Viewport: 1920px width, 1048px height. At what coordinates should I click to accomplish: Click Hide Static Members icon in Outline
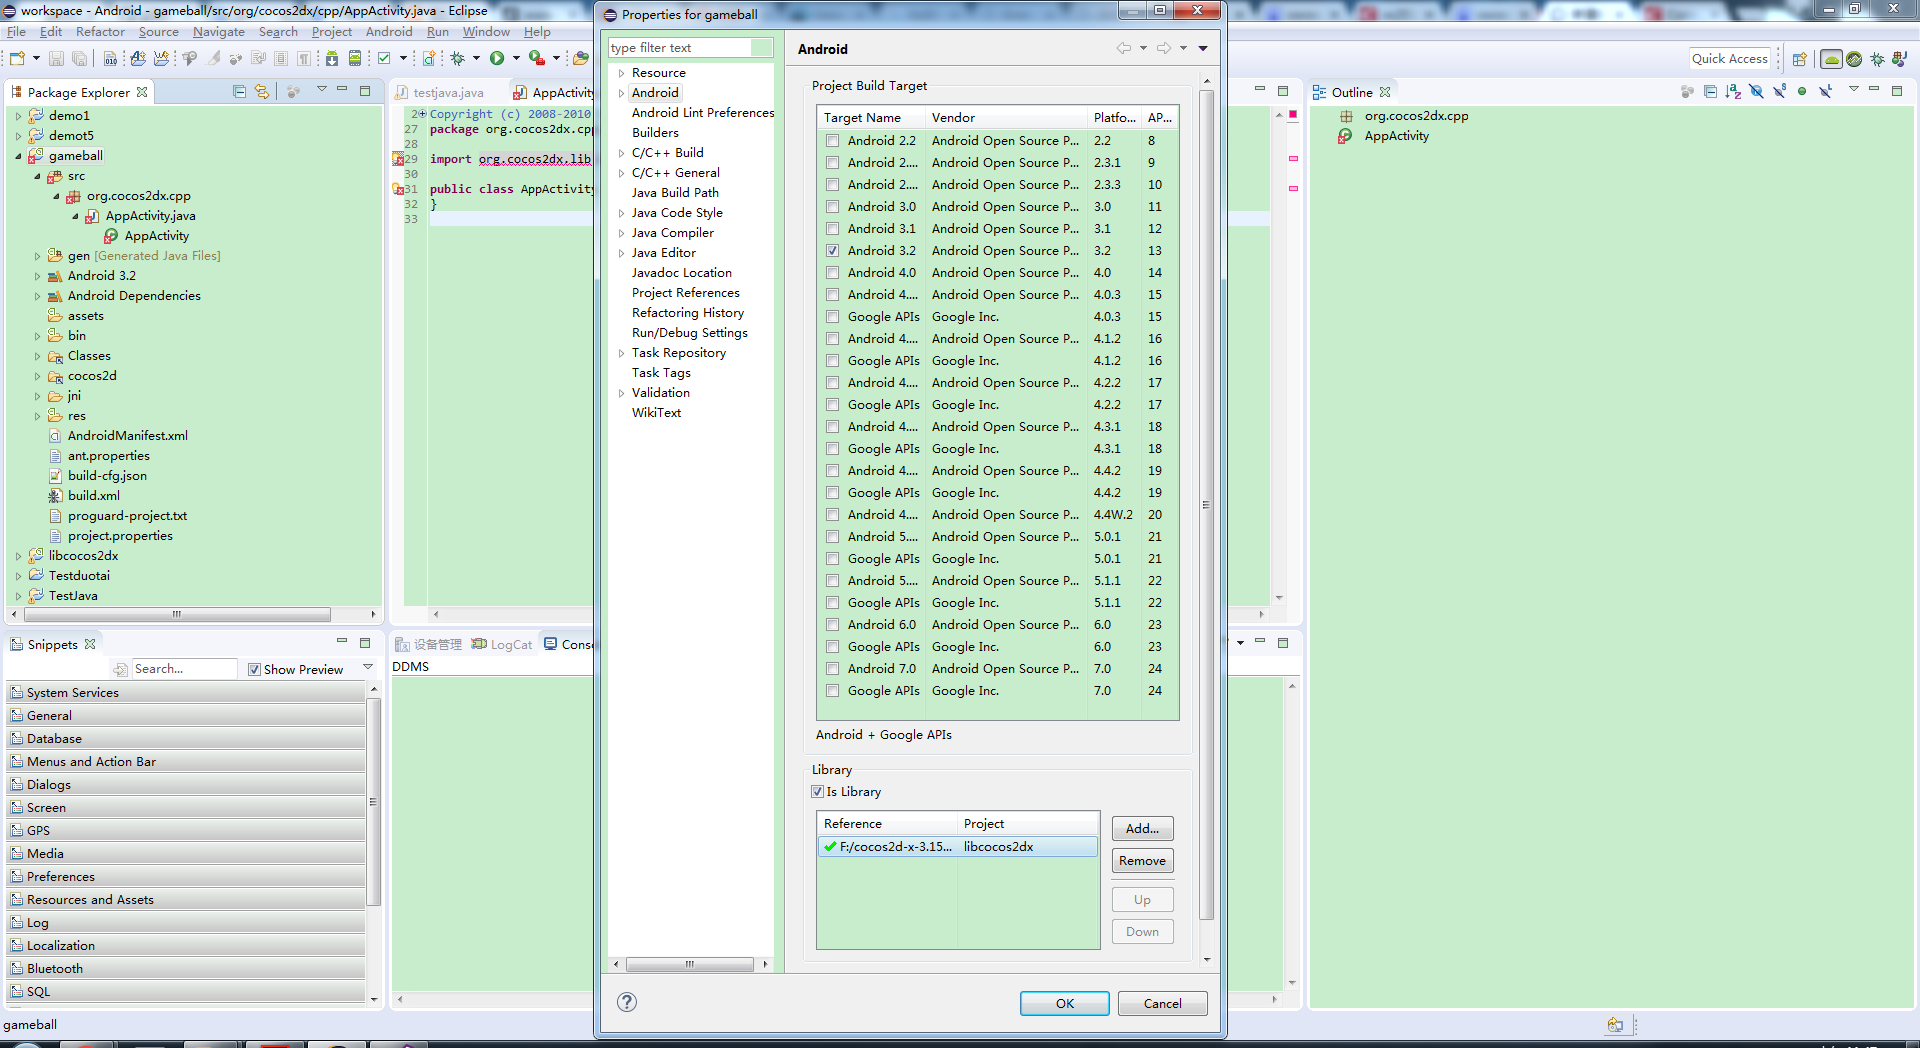[x=1779, y=91]
